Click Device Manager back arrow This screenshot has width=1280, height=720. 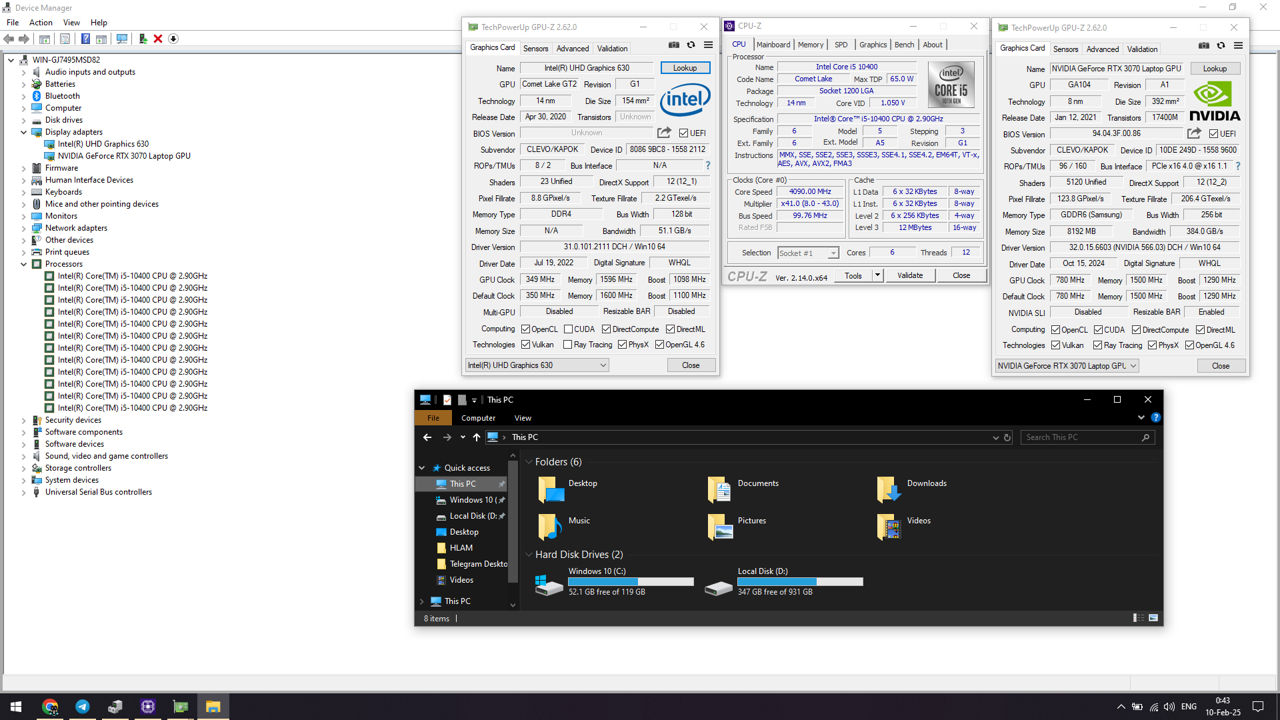11,39
